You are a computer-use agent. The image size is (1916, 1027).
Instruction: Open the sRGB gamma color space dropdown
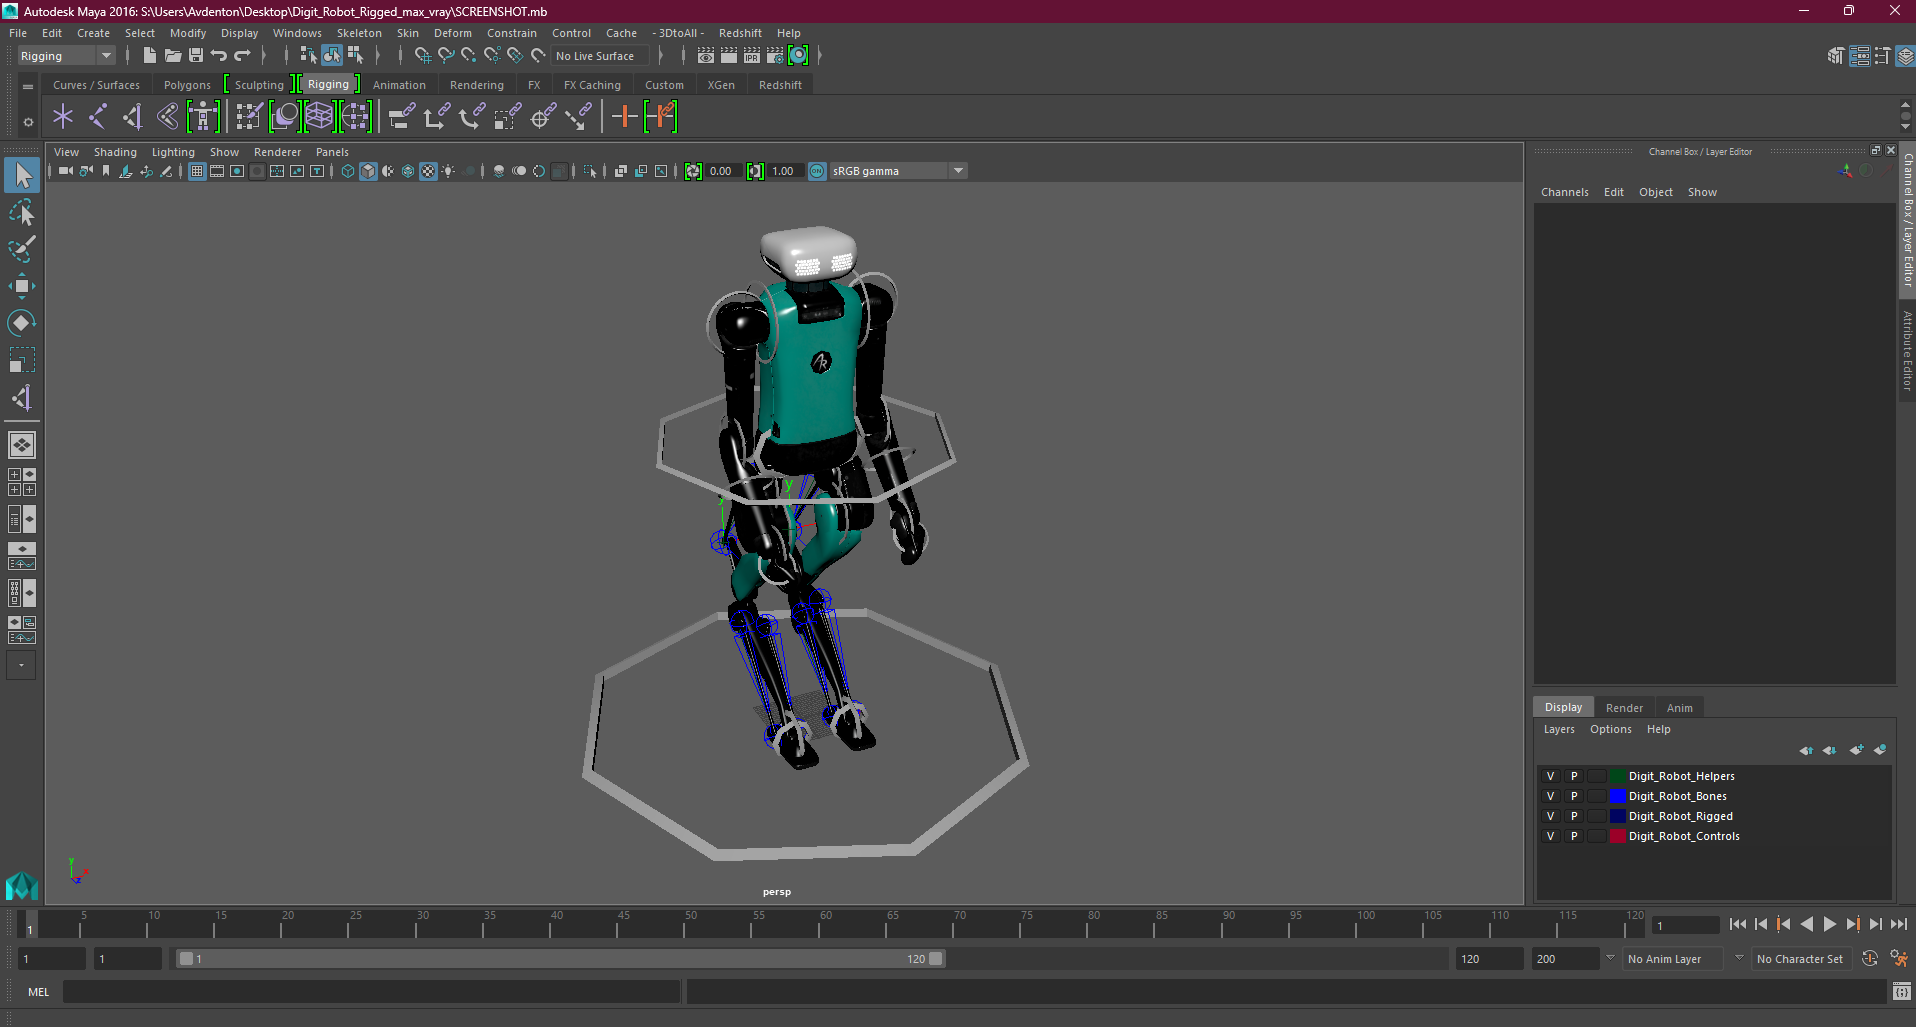point(898,171)
